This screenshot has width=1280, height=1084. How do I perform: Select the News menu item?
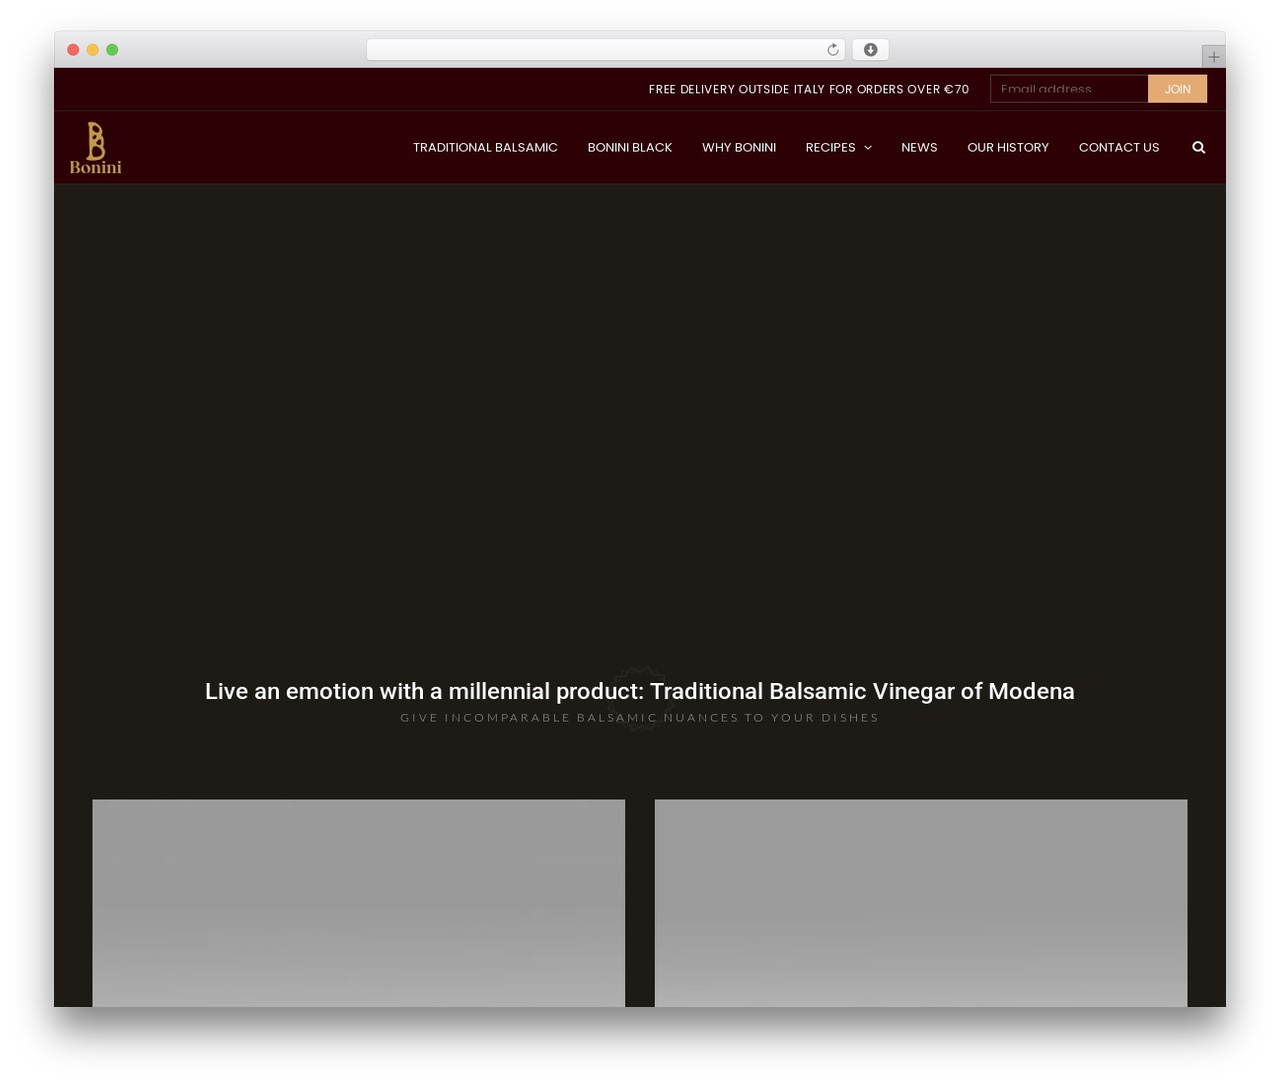[919, 147]
